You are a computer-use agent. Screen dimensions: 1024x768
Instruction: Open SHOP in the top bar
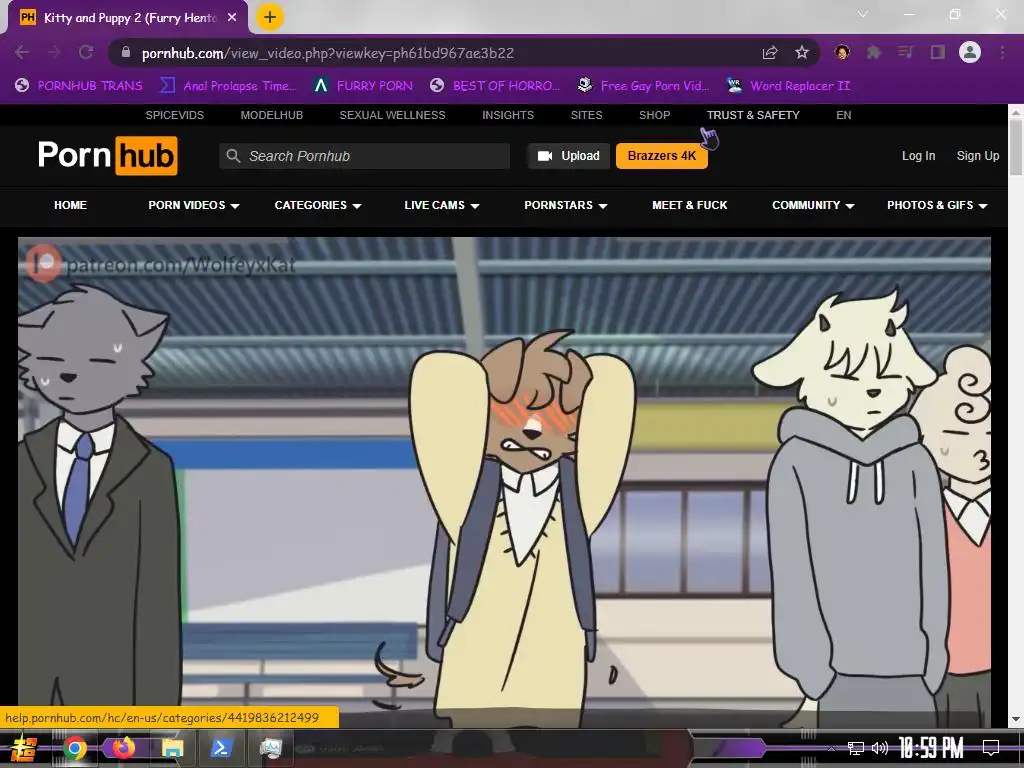pyautogui.click(x=654, y=115)
